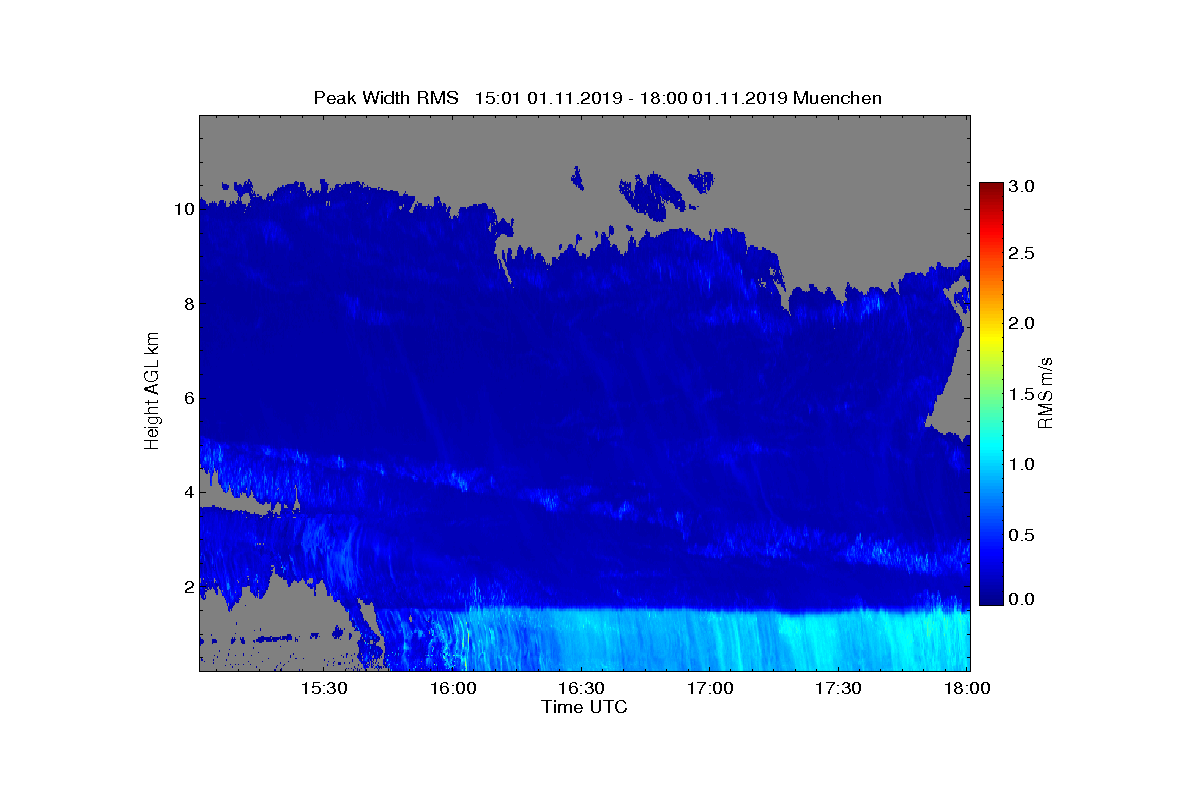Screen dimensions: 1200x800
Task: Click the 'Time UTC' axis title
Action: tap(585, 707)
